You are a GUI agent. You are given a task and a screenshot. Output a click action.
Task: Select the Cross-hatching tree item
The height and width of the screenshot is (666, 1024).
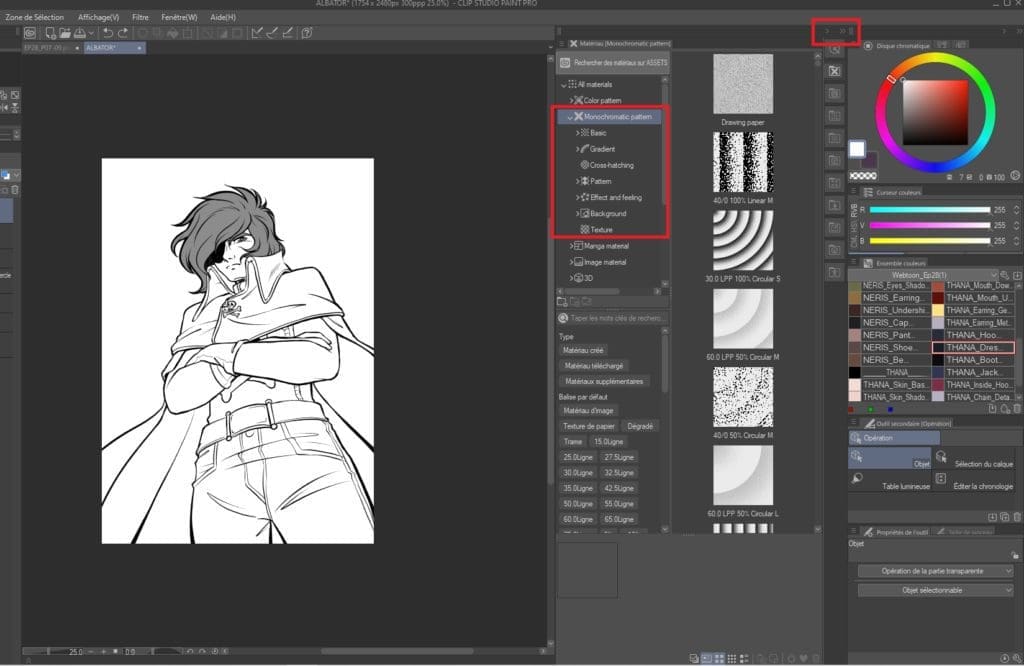tap(611, 165)
